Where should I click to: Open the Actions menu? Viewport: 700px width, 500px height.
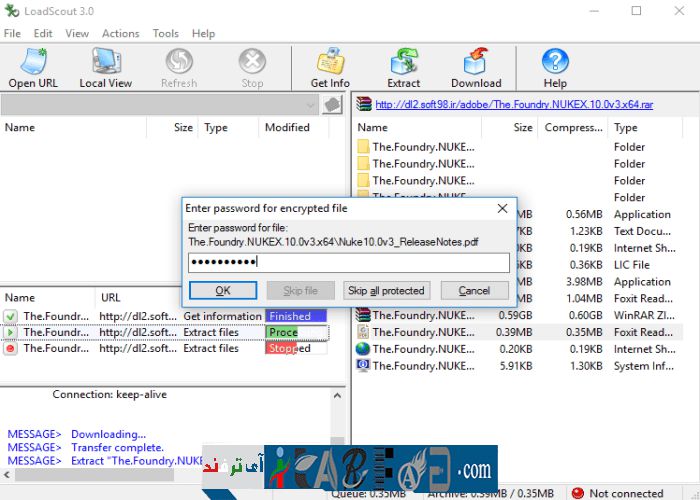(121, 33)
